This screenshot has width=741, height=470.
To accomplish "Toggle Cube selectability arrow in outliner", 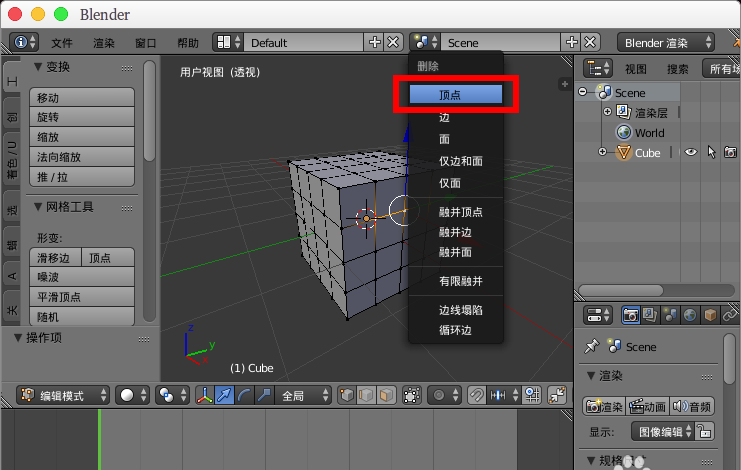I will pos(711,153).
